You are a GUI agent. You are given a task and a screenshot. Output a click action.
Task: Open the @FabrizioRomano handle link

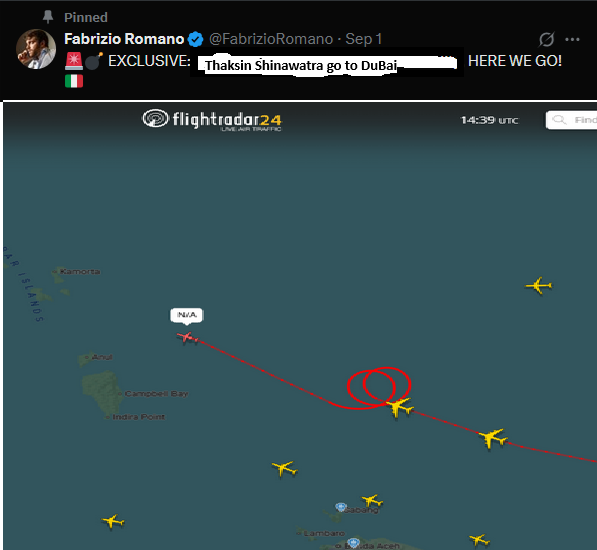pyautogui.click(x=271, y=39)
